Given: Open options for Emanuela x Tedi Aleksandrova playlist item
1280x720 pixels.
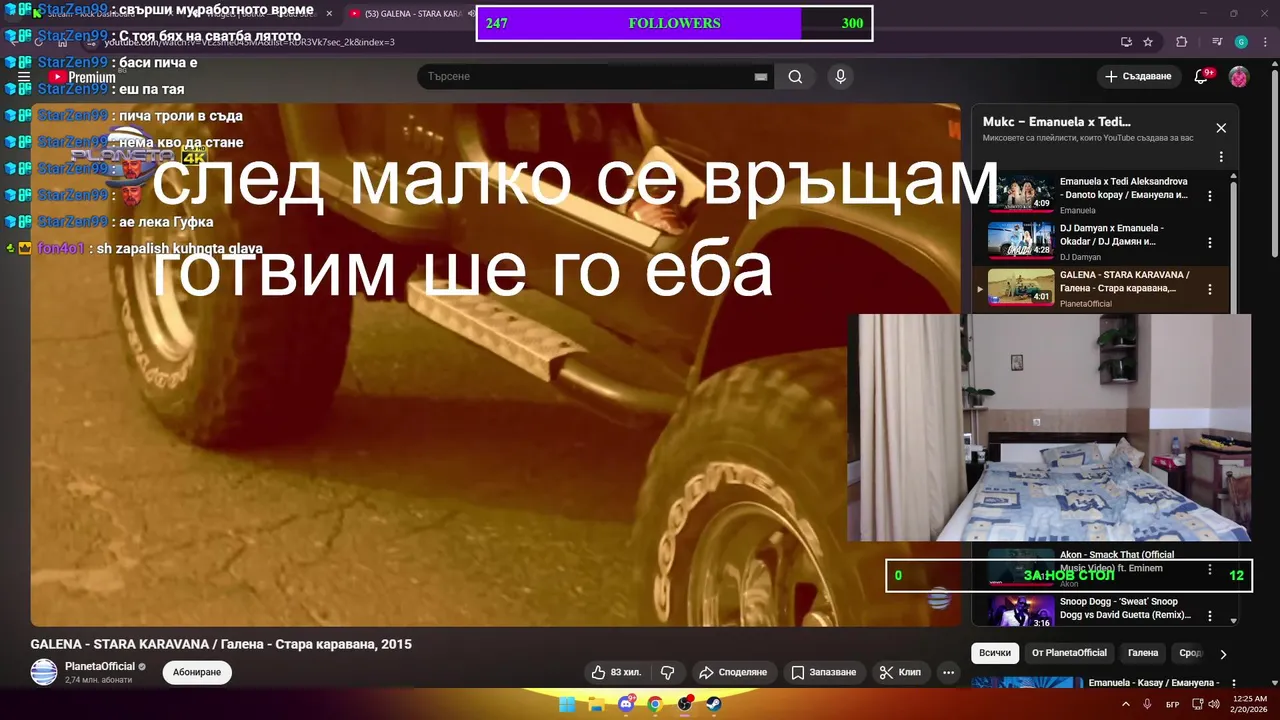Looking at the screenshot, I should coord(1210,196).
